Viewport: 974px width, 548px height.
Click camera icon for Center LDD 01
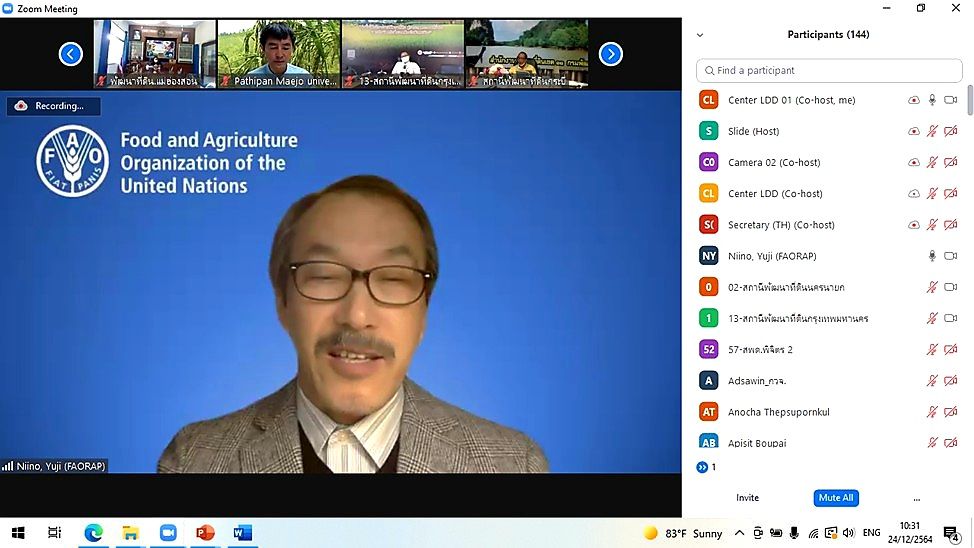coord(950,100)
